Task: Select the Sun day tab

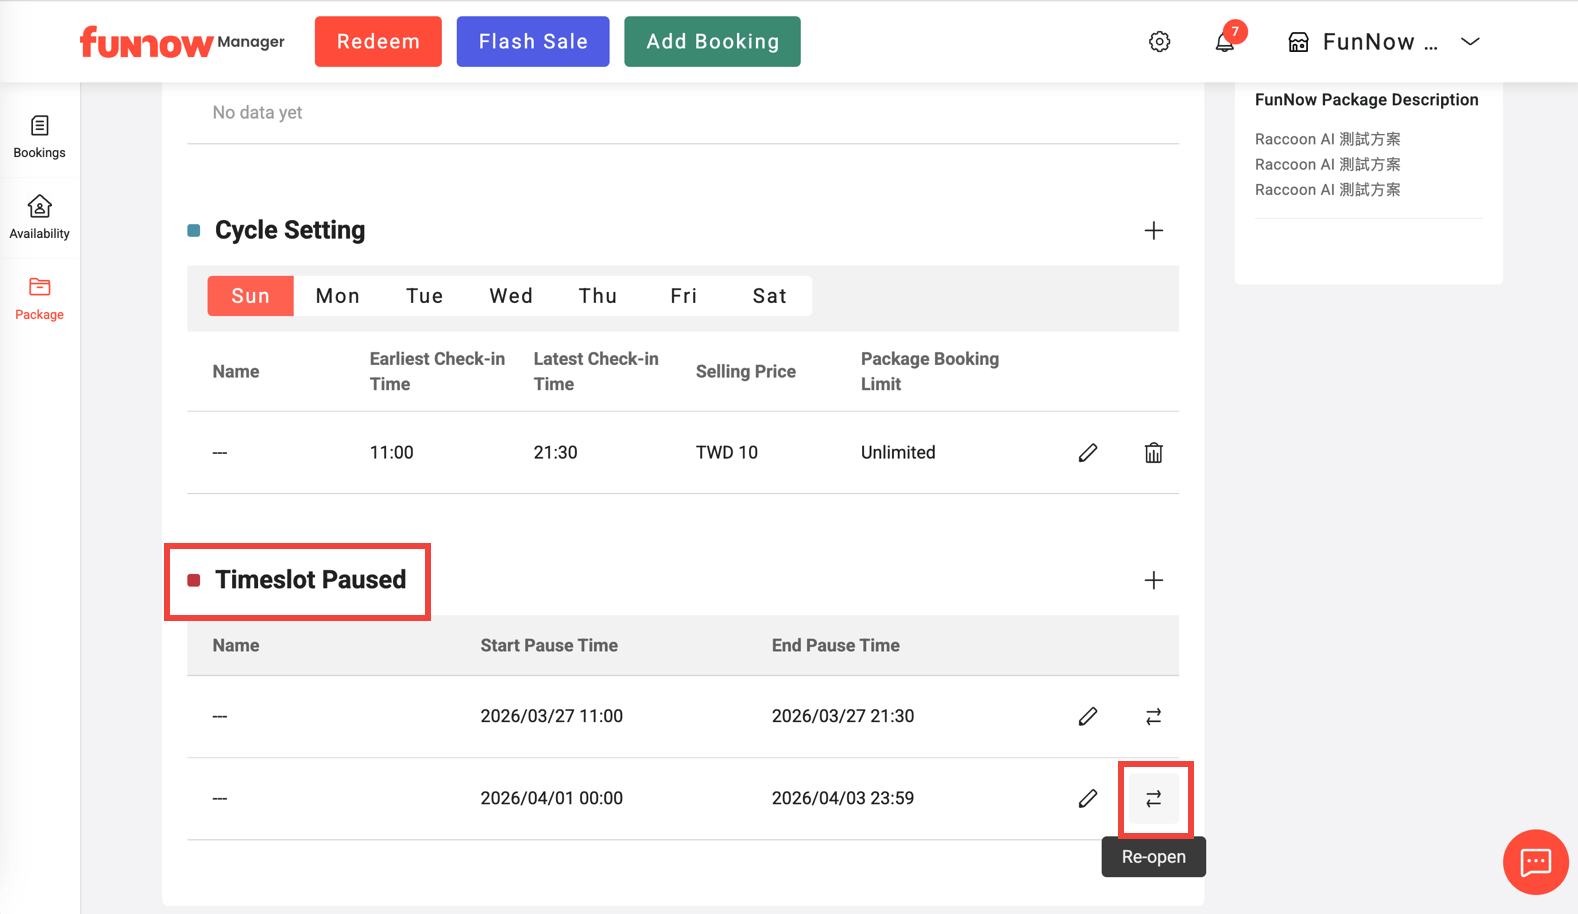Action: (x=250, y=296)
